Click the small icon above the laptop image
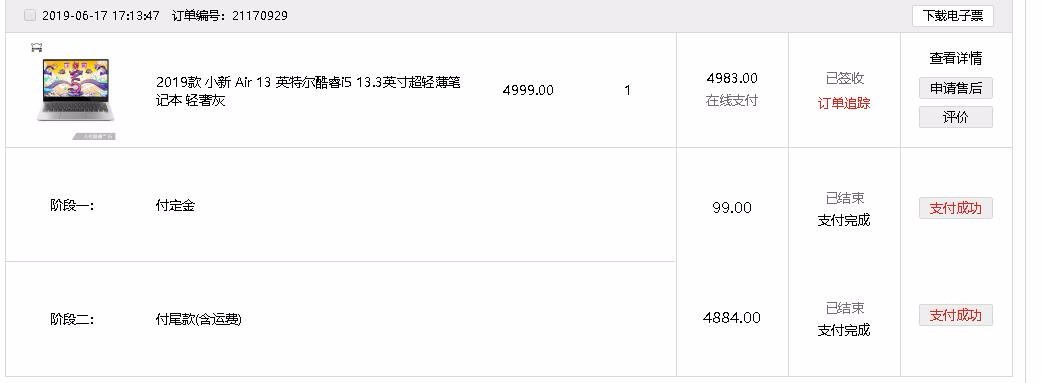Screen dimensions: 1041x383 click(37, 47)
